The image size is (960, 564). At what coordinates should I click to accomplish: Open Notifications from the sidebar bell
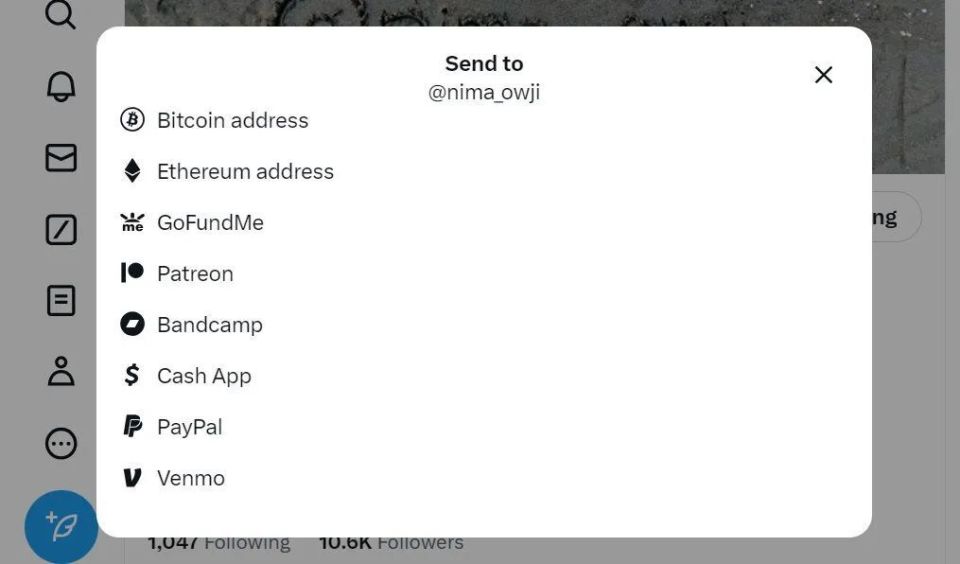pyautogui.click(x=61, y=87)
